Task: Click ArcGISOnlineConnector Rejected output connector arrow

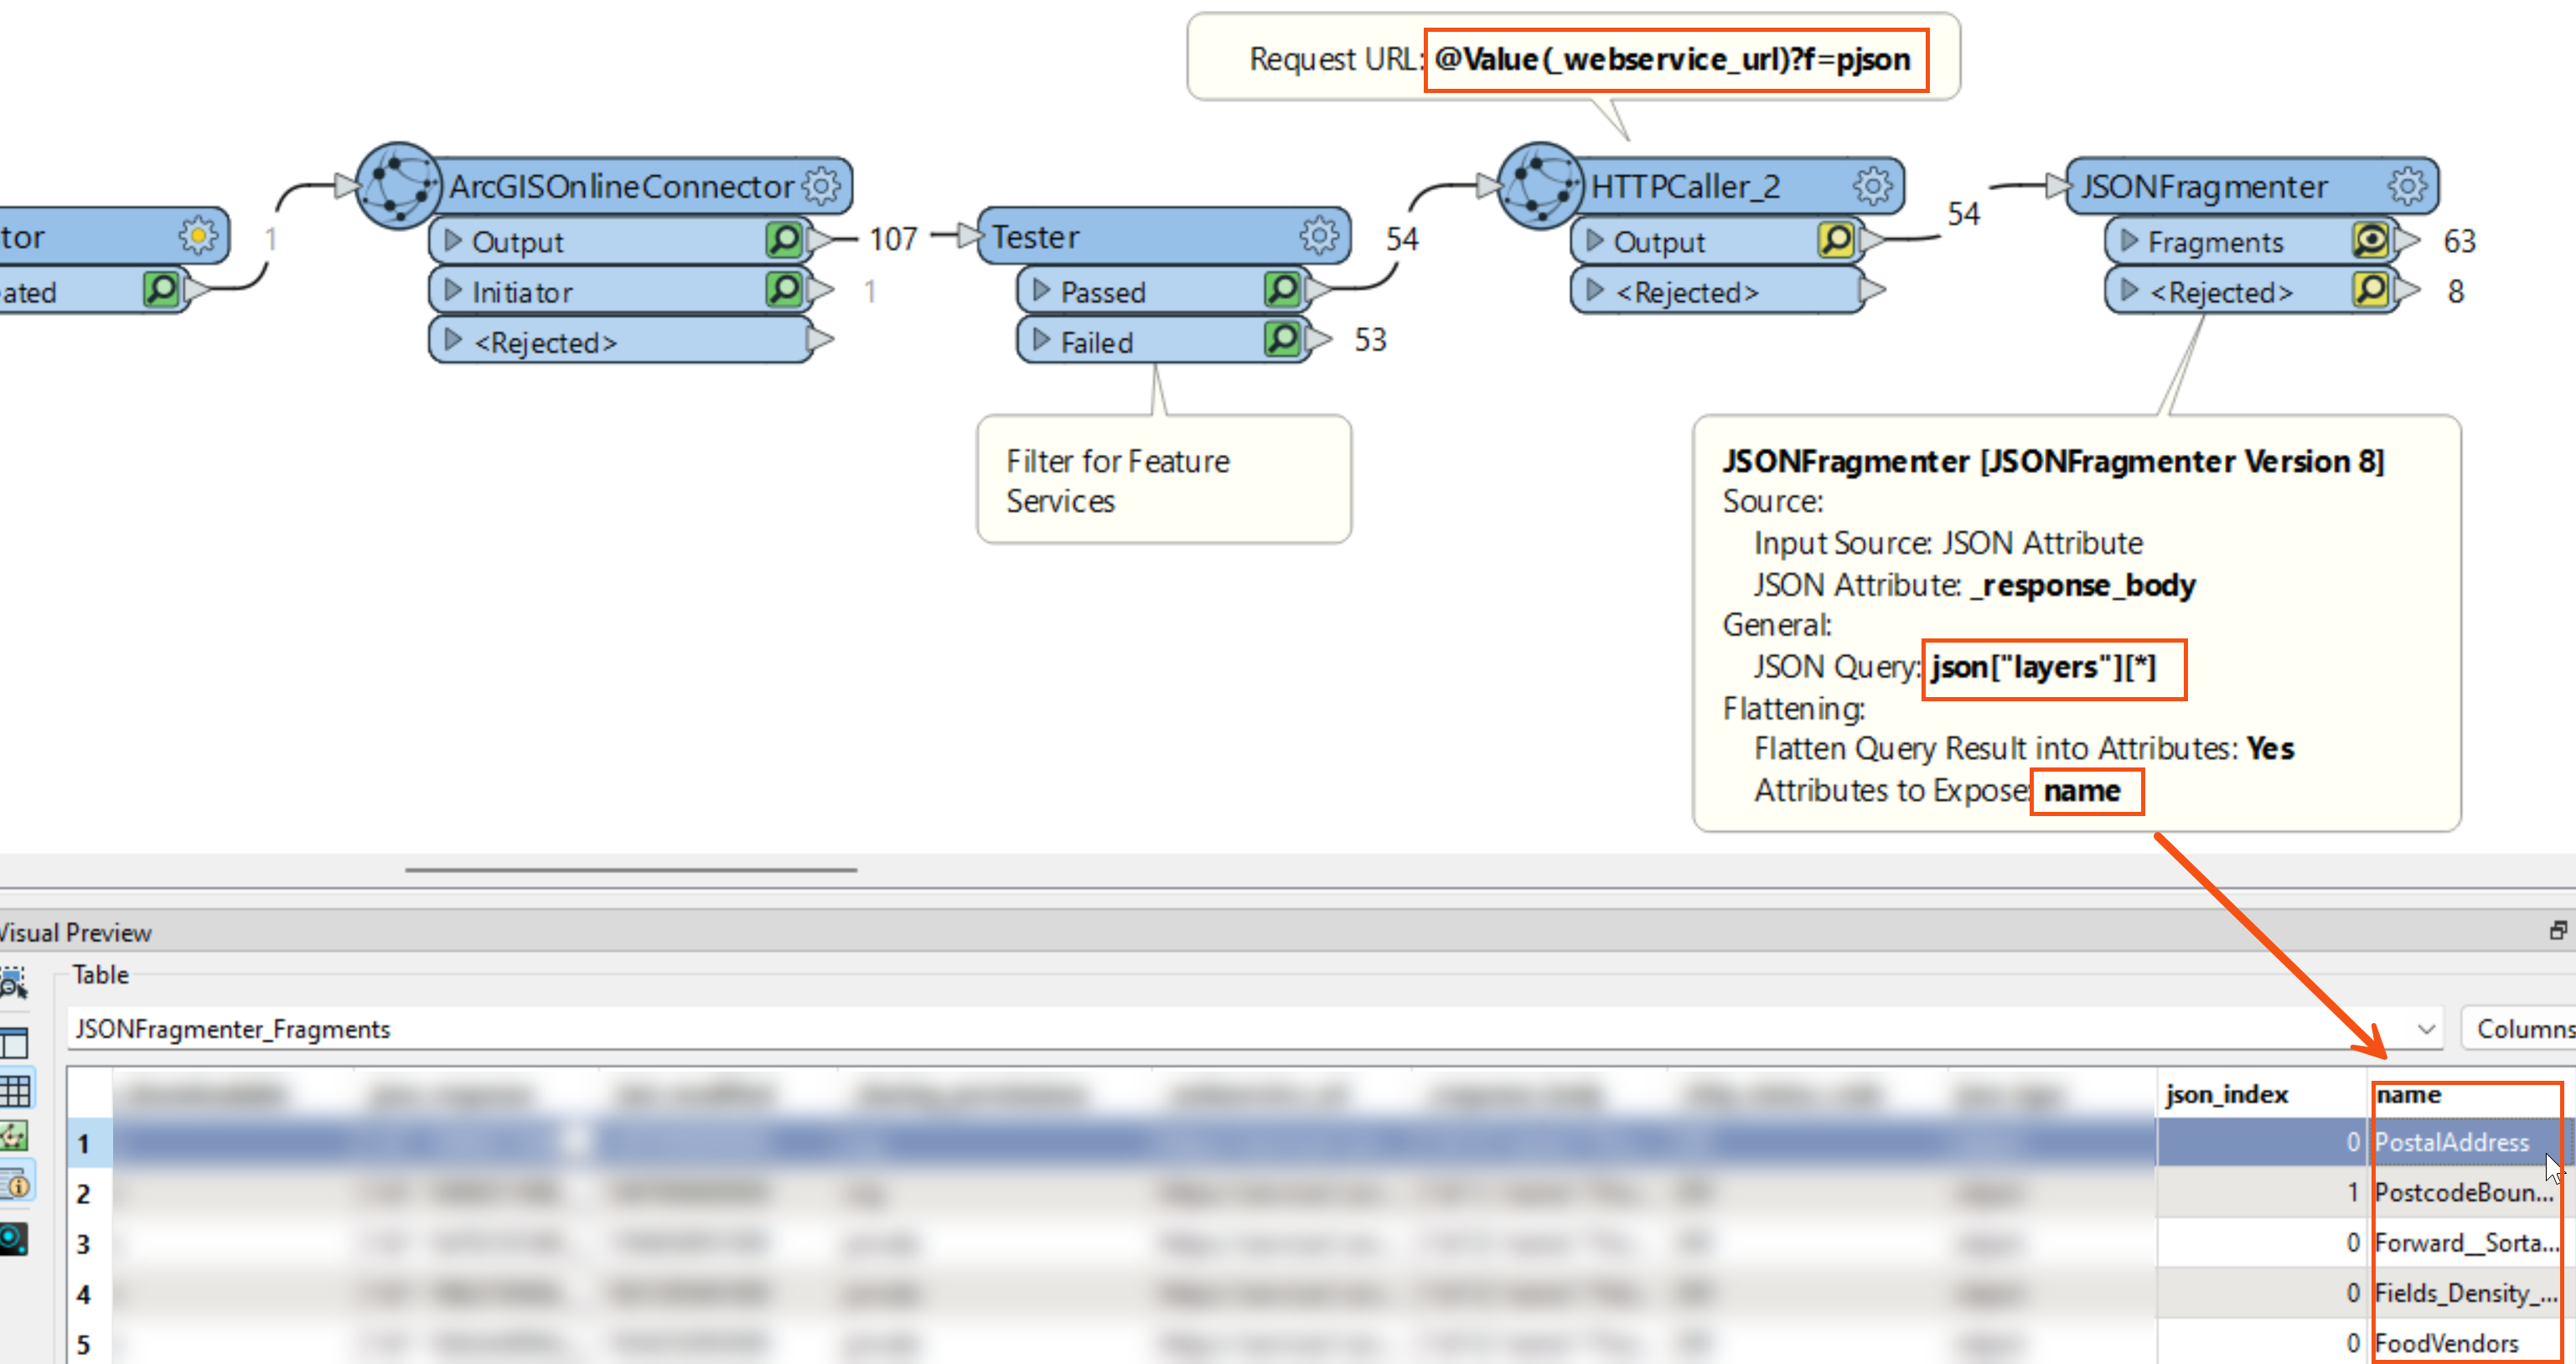Action: click(820, 340)
